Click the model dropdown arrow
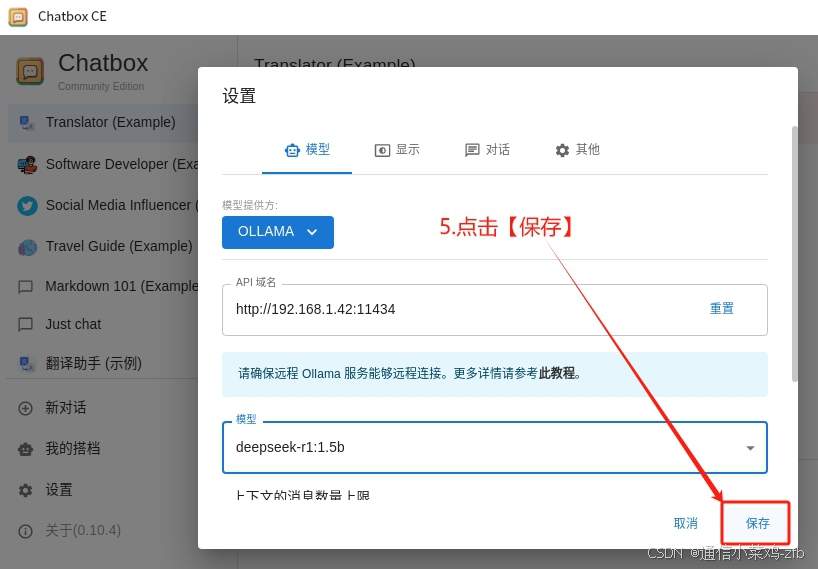Screen dimensions: 818x569 click(x=750, y=448)
